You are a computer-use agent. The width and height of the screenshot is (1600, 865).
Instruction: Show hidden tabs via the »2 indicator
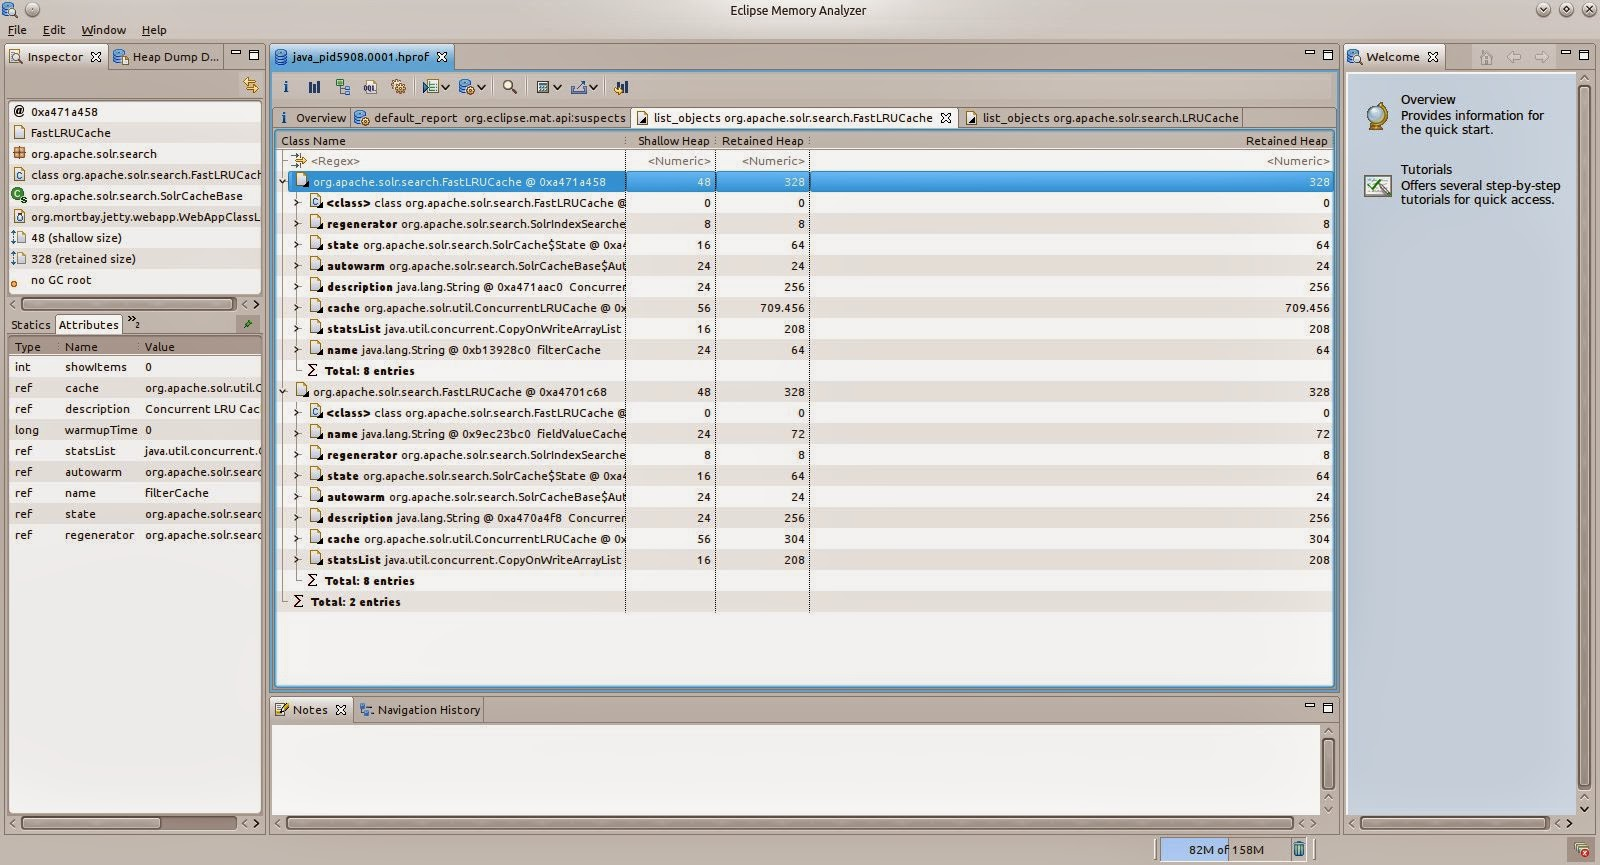click(x=133, y=322)
